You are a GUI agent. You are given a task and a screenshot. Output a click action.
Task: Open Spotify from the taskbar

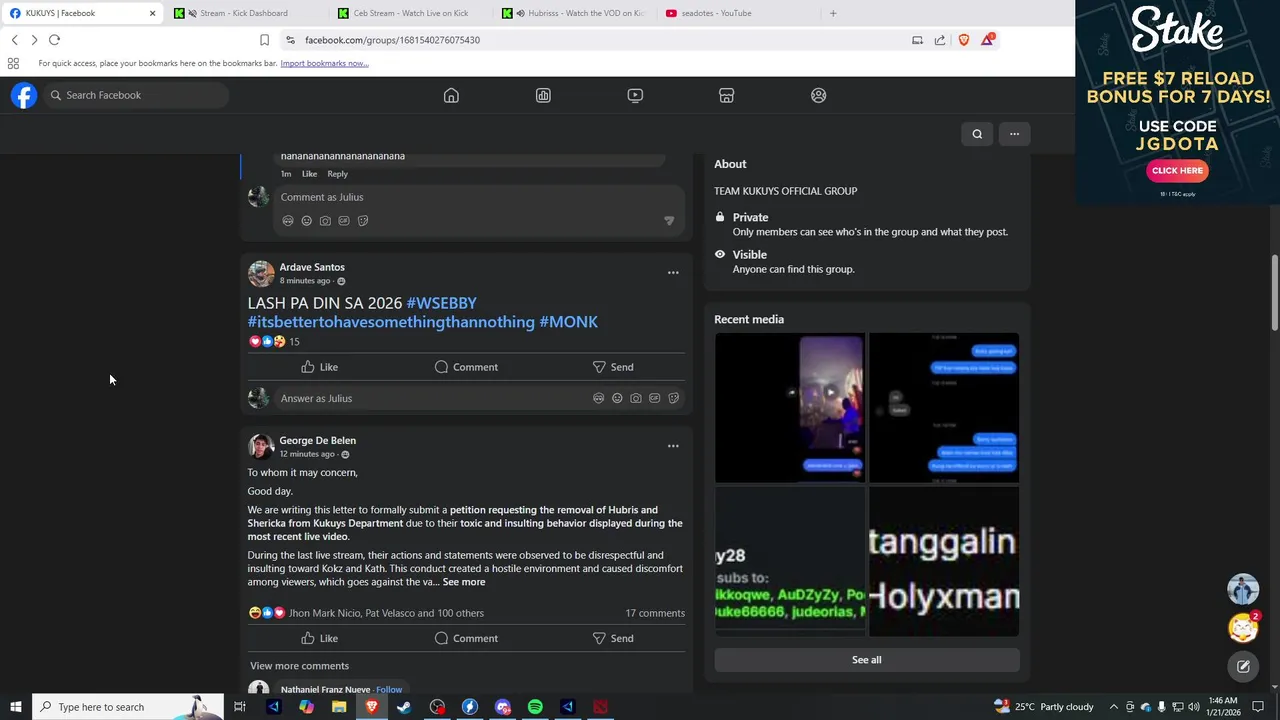pyautogui.click(x=535, y=707)
